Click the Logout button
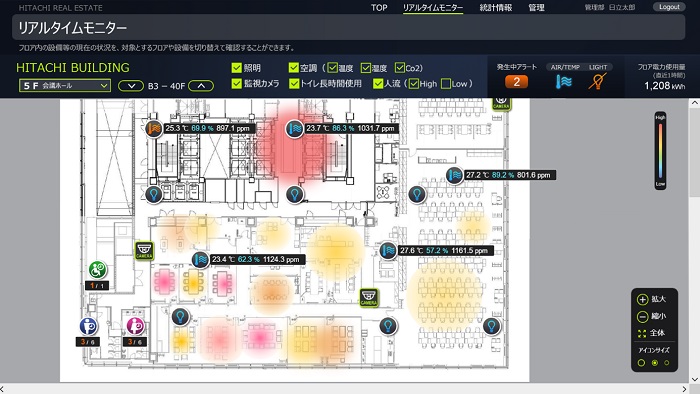The image size is (700, 394). [669, 7]
